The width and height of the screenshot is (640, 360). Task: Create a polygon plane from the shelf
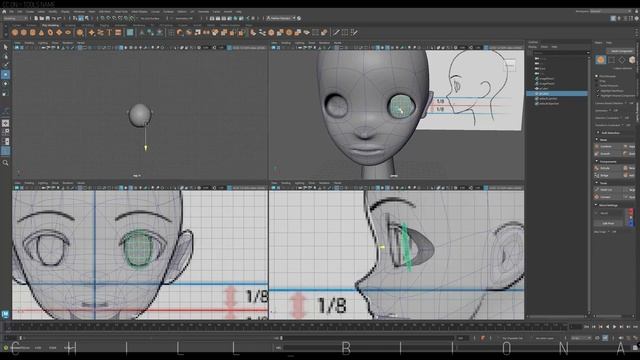click(59, 32)
